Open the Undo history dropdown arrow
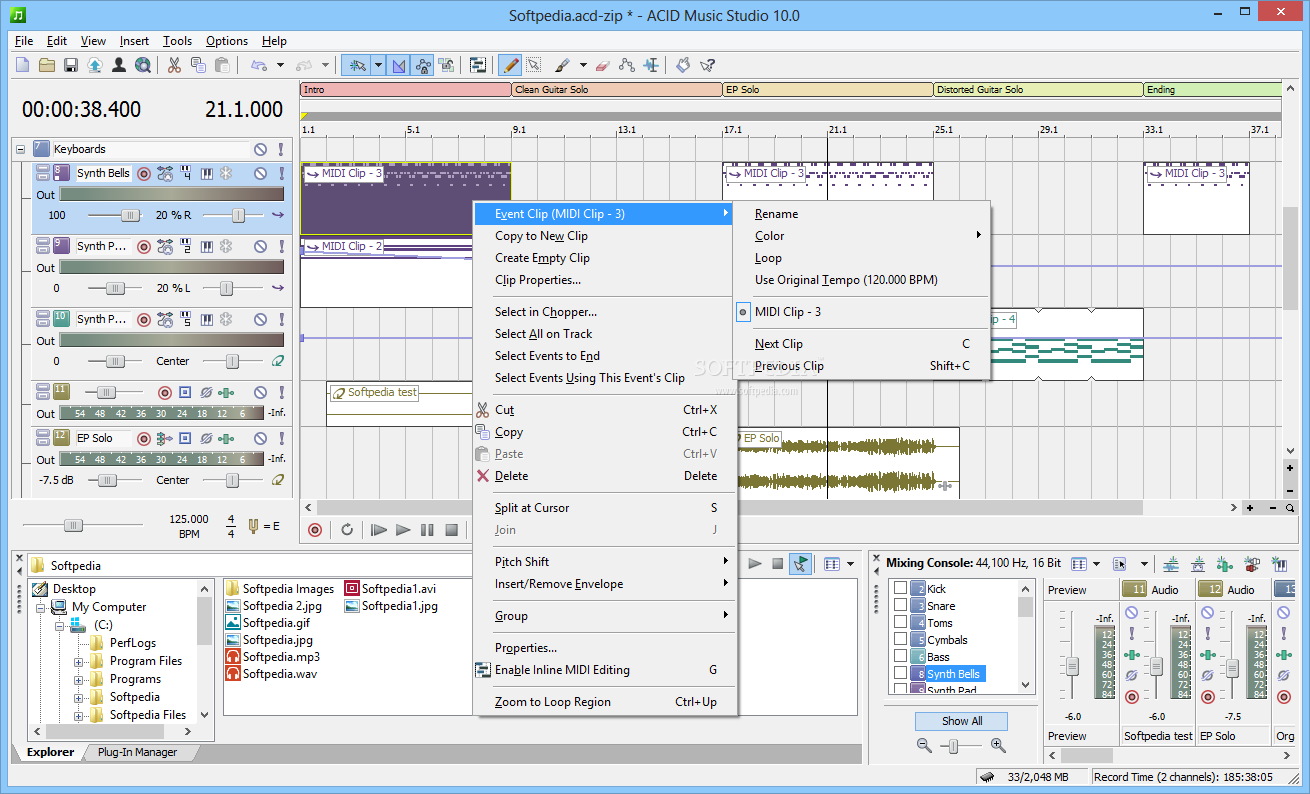 tap(280, 65)
